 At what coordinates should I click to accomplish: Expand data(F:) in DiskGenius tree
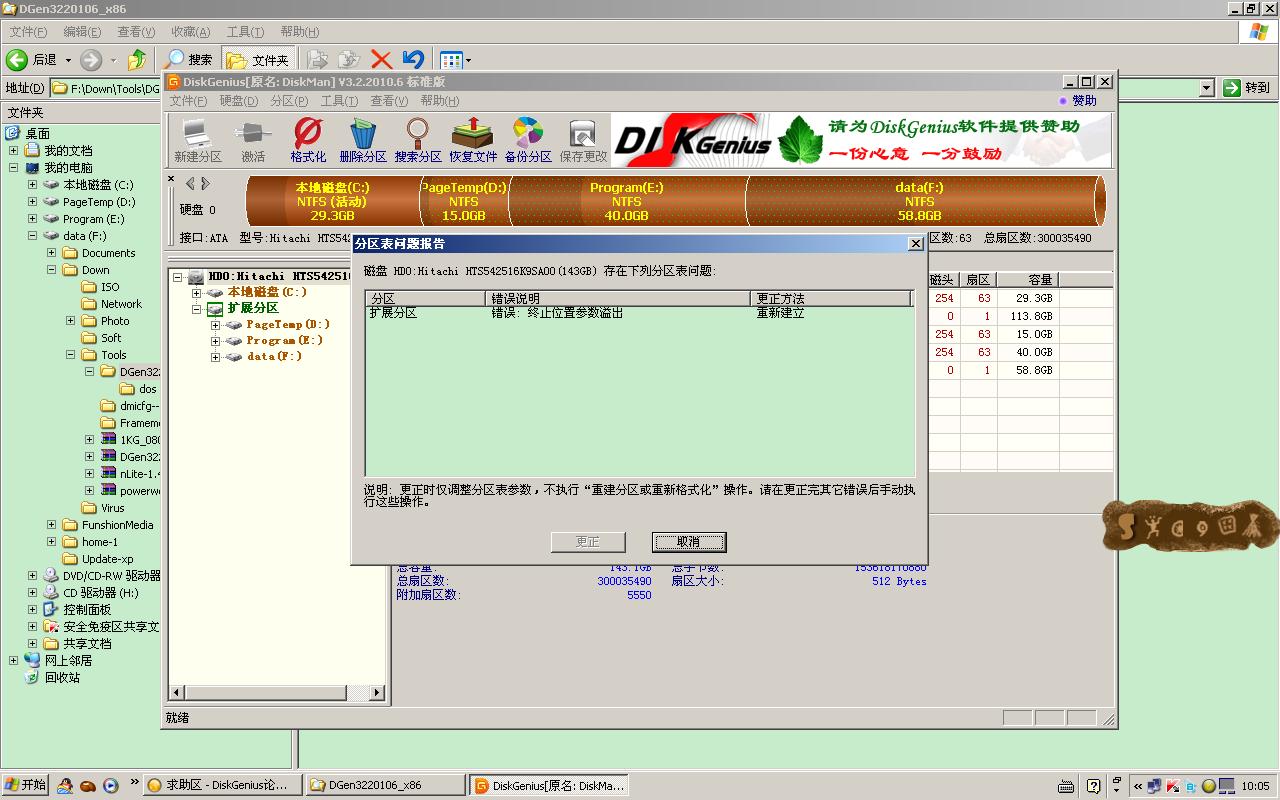pos(216,357)
